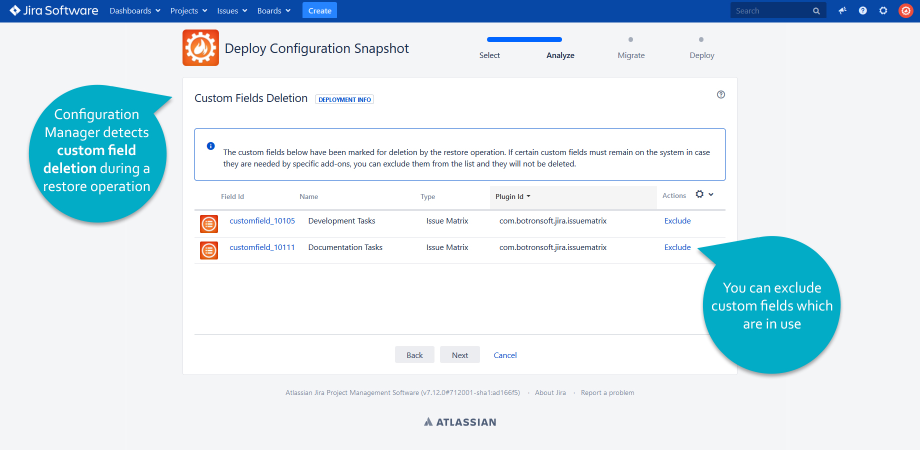Viewport: 920px width, 450px height.
Task: Select the Select wizard step
Action: 489,55
